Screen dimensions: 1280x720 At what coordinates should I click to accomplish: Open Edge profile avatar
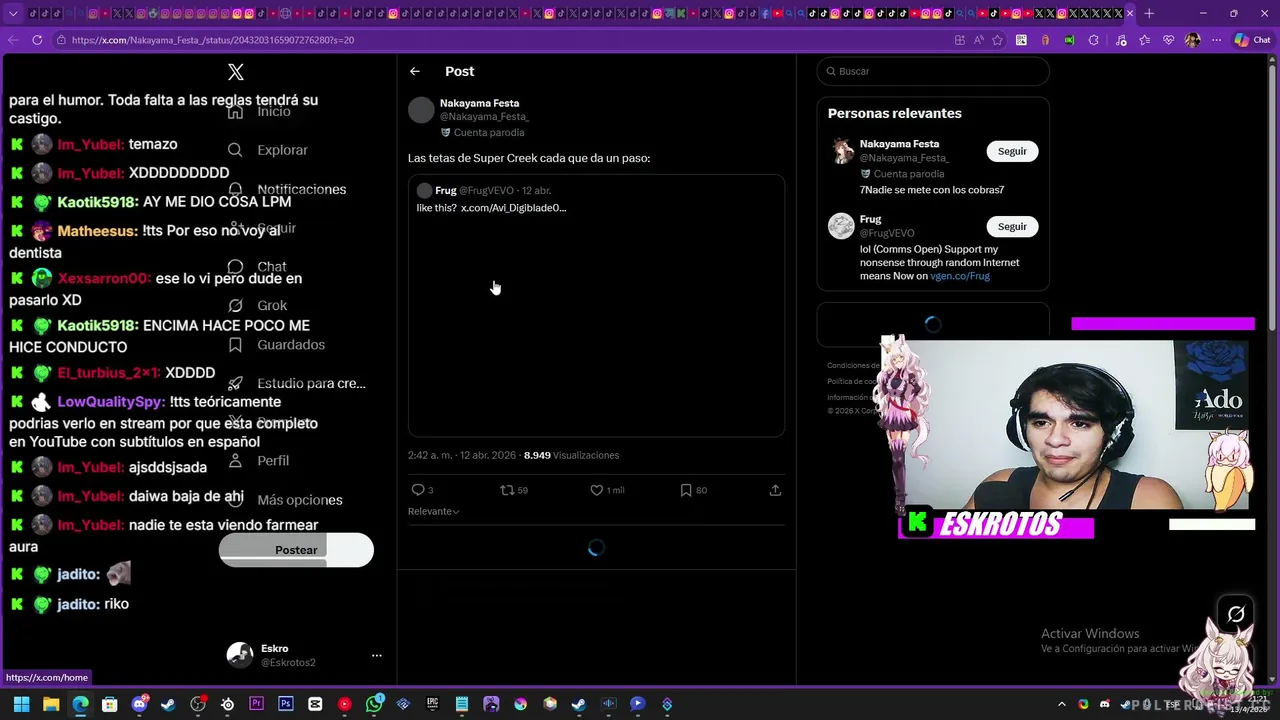point(1192,40)
